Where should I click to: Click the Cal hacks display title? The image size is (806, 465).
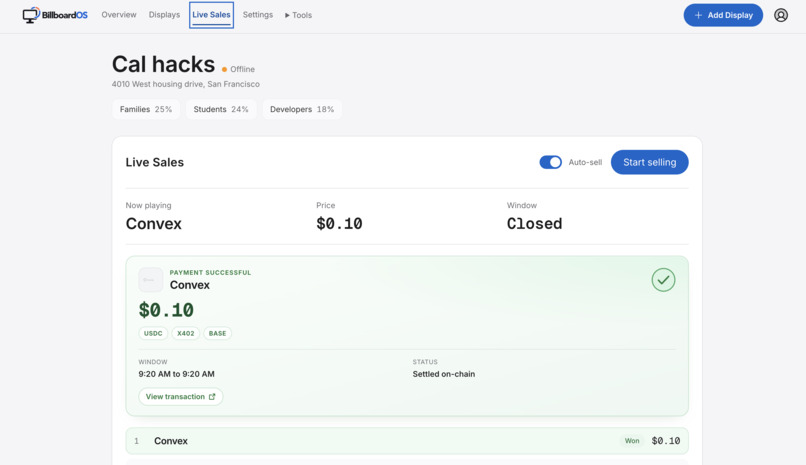163,64
